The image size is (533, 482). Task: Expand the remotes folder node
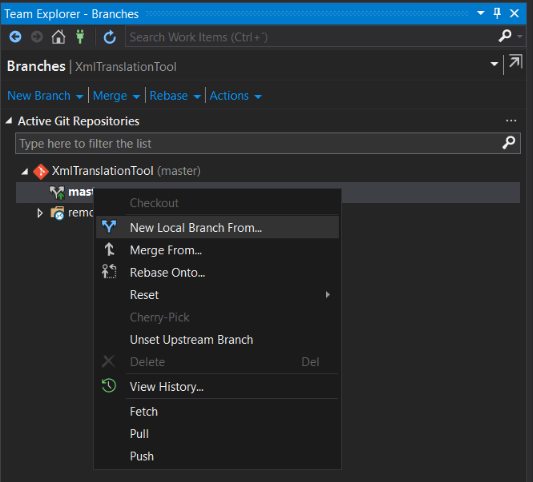(40, 213)
